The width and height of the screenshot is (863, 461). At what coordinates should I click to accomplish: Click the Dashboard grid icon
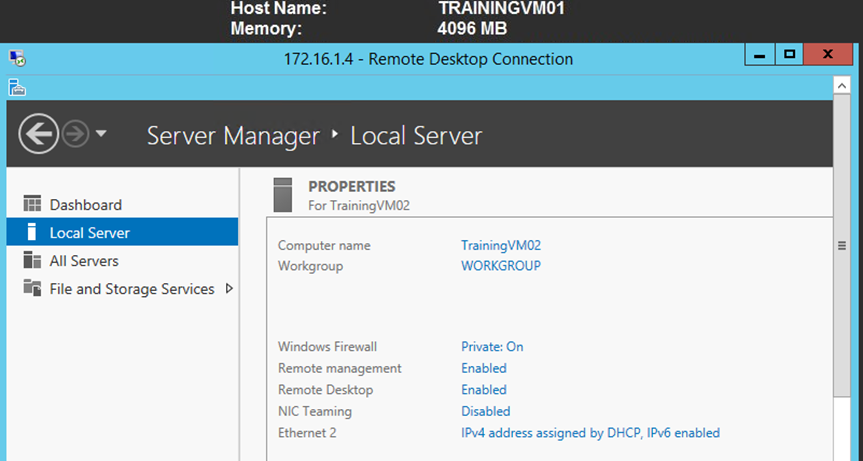32,204
